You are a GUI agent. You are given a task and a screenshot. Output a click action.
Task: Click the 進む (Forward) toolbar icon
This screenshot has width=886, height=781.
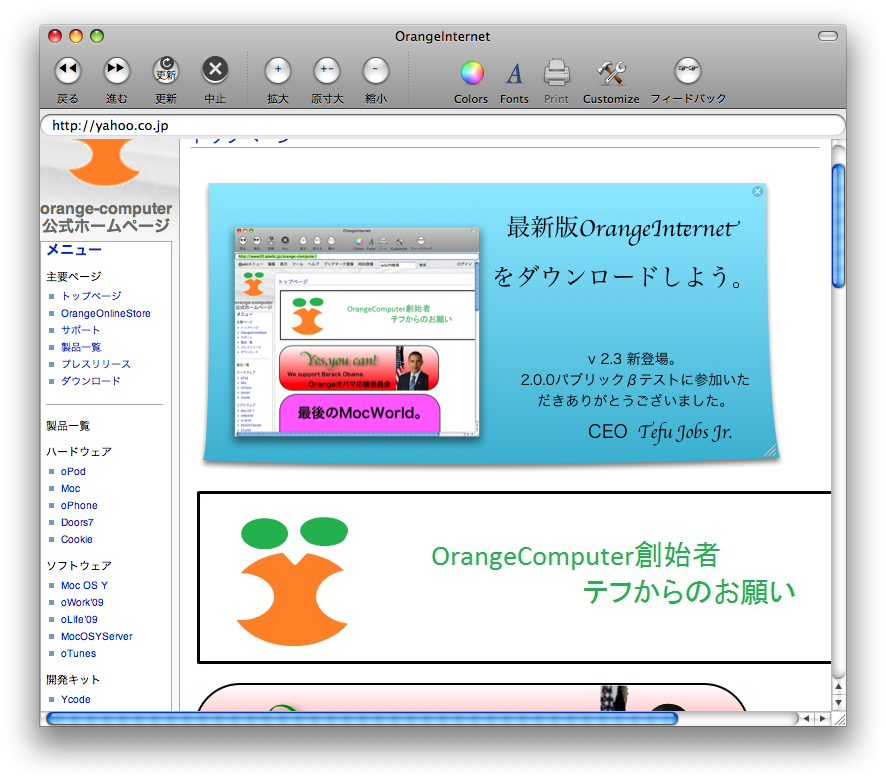point(117,70)
